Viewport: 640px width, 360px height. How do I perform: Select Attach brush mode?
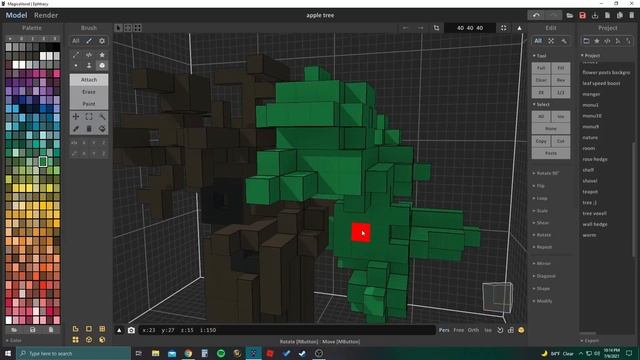pos(89,80)
